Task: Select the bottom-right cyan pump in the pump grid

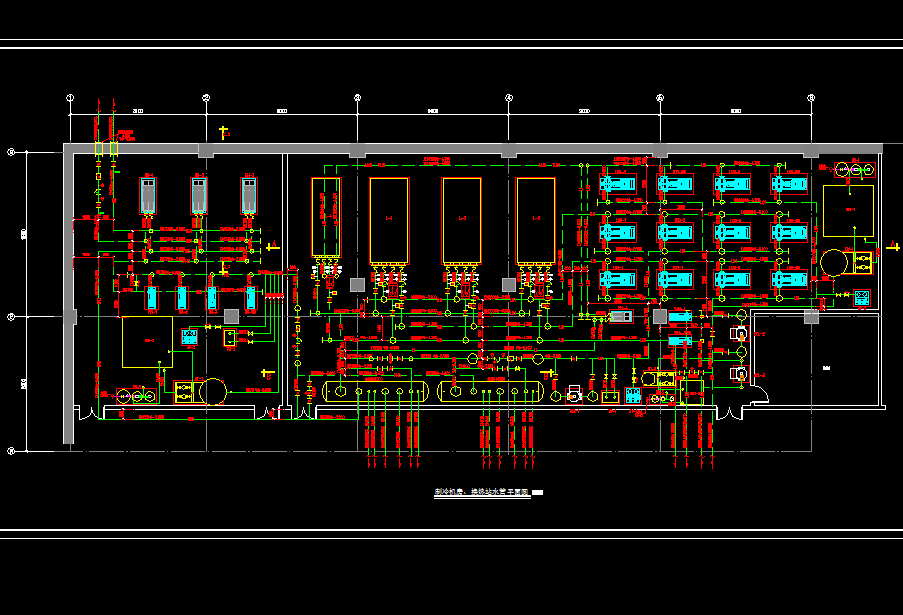Action: (790, 279)
